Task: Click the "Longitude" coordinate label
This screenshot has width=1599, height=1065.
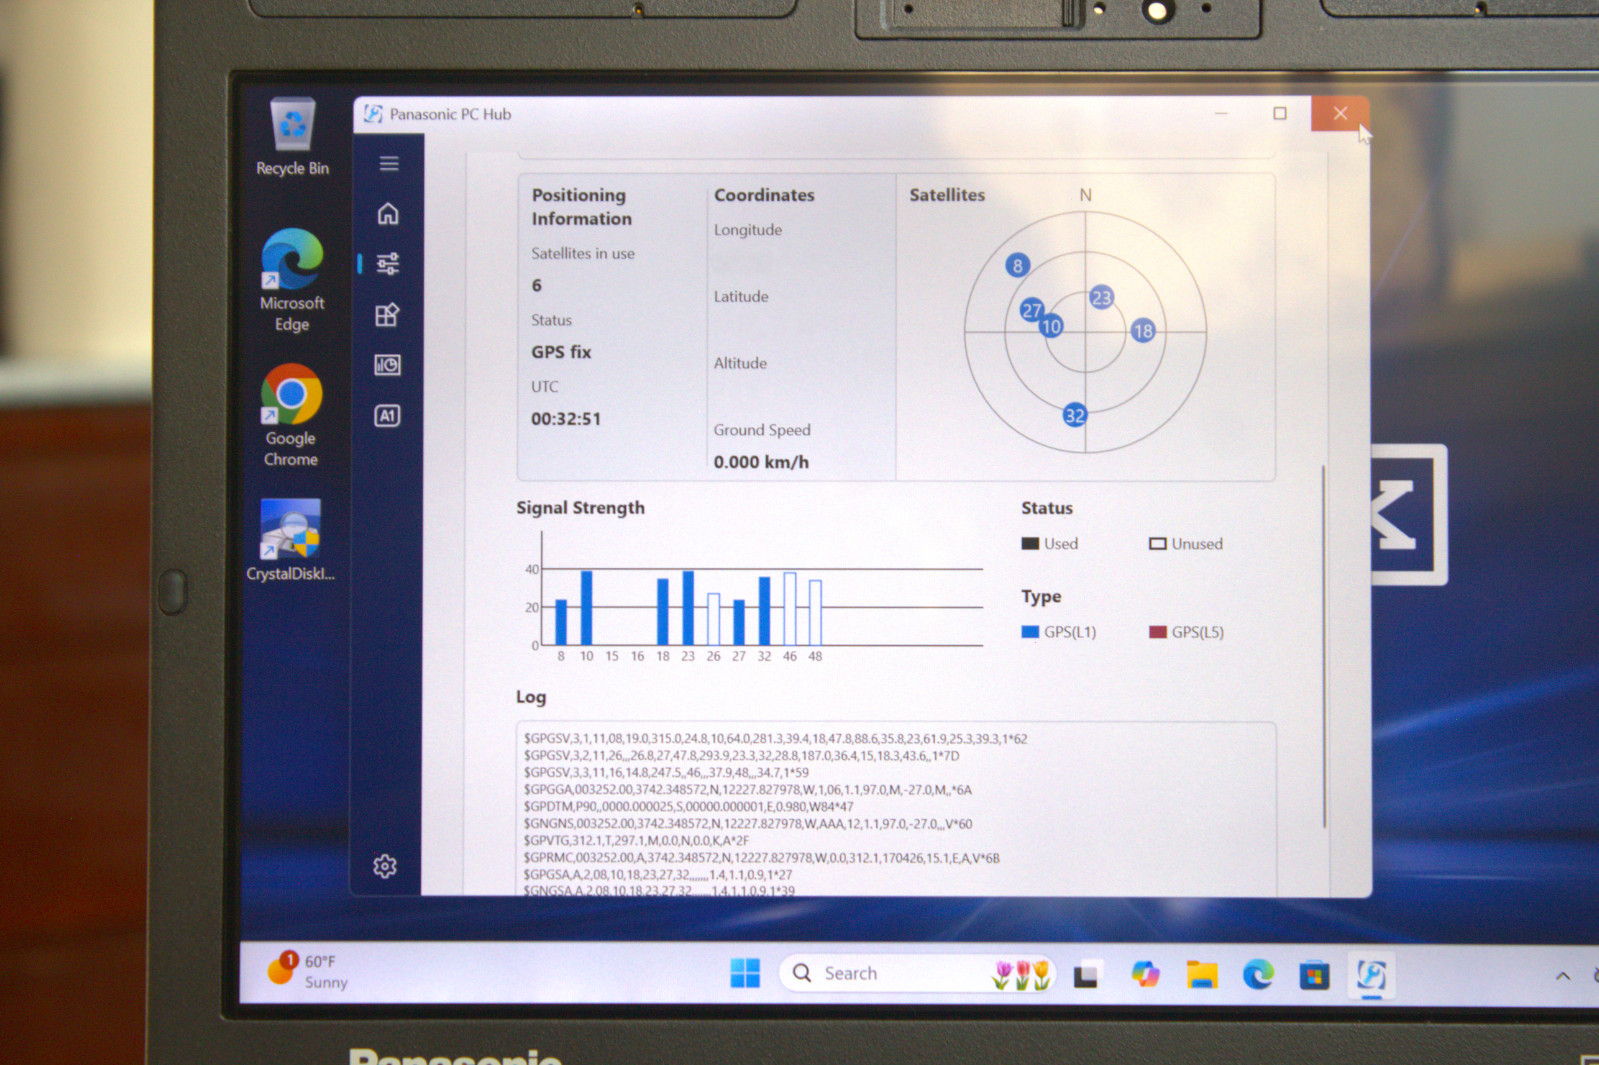Action: [x=748, y=230]
